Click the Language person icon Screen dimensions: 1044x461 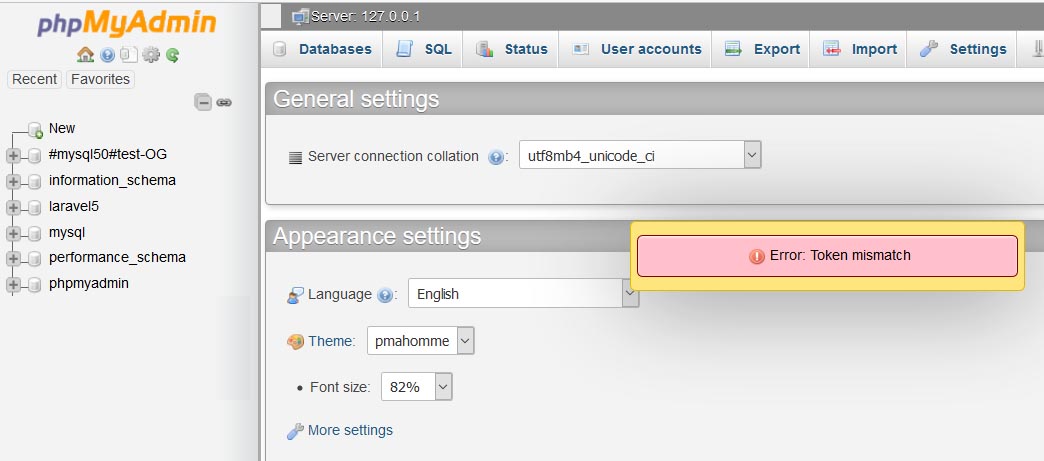coord(295,295)
